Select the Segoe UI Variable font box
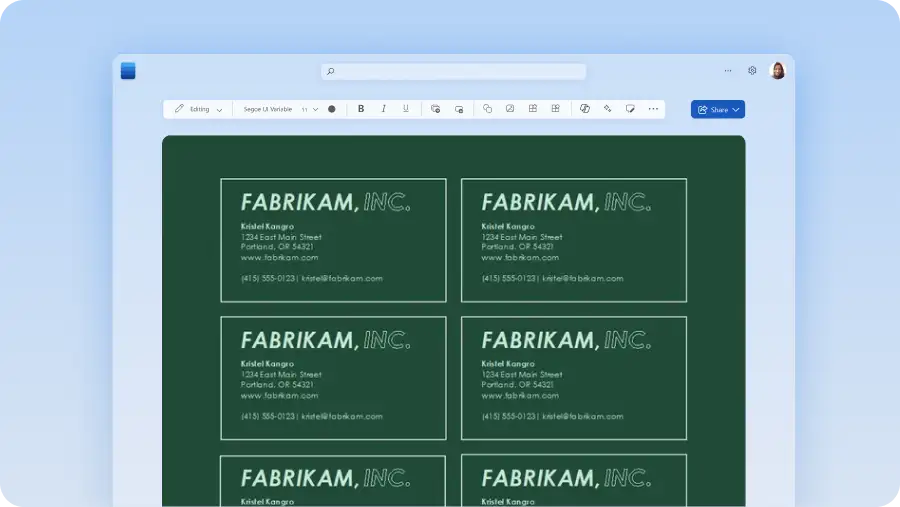 [x=267, y=109]
